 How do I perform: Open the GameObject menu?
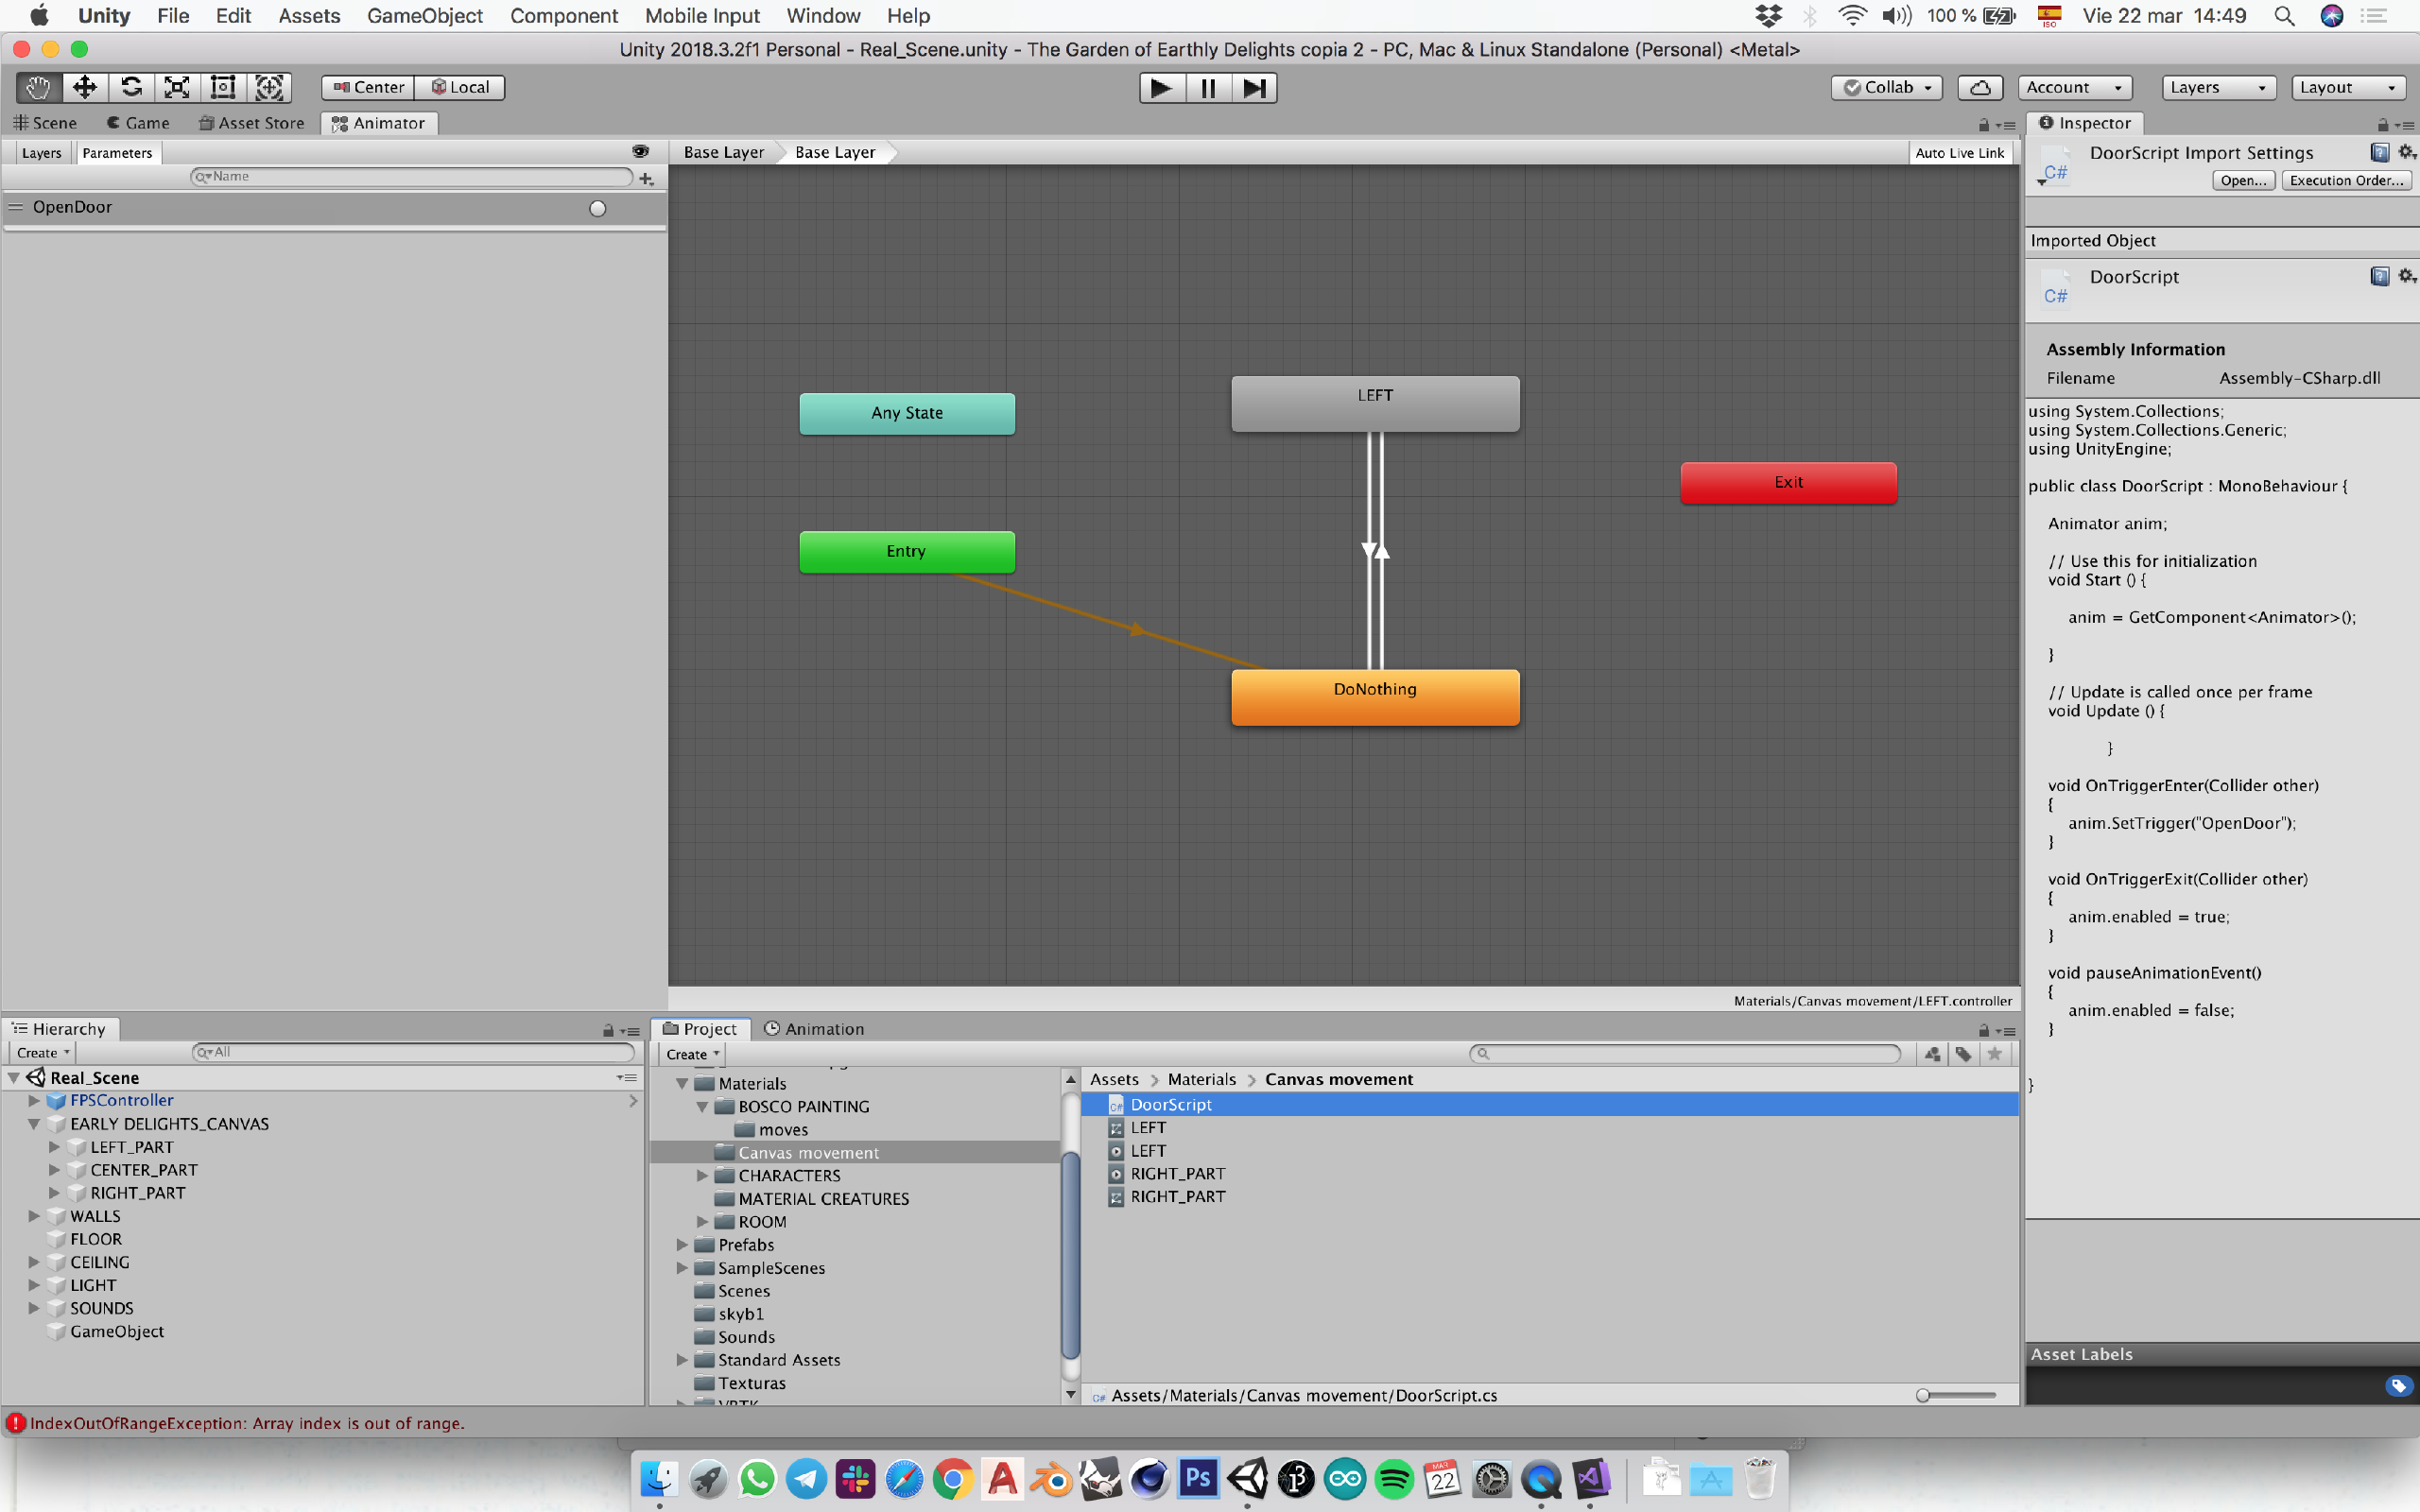click(x=424, y=16)
